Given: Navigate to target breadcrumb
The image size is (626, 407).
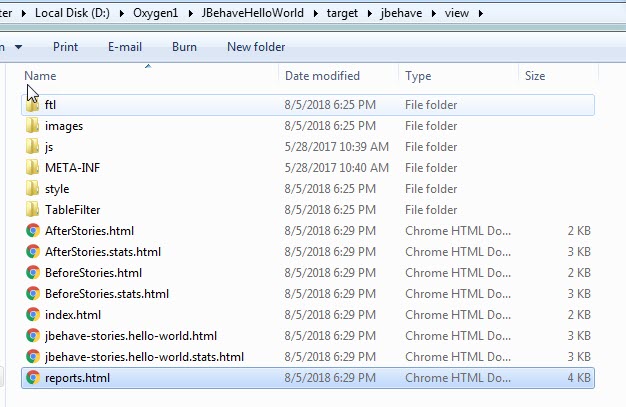Looking at the screenshot, I should pyautogui.click(x=342, y=13).
